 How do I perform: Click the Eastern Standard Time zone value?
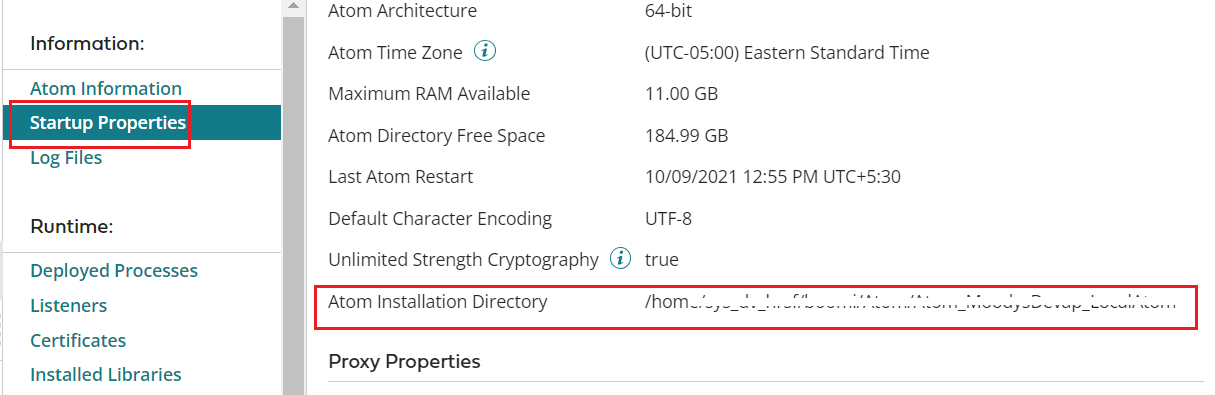pyautogui.click(x=787, y=53)
